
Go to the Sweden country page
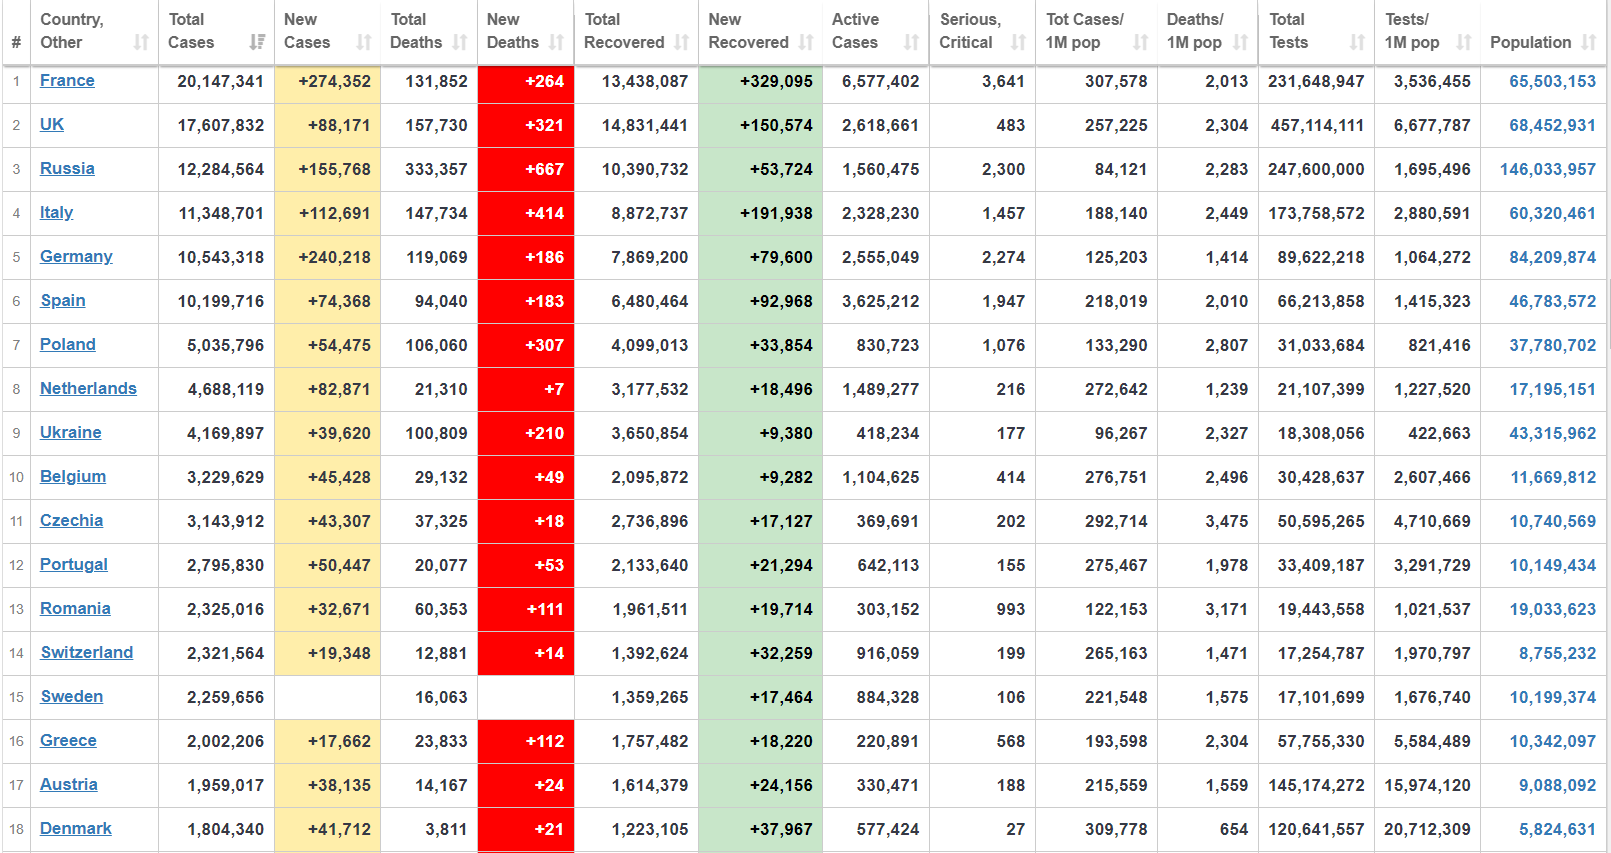click(x=72, y=696)
